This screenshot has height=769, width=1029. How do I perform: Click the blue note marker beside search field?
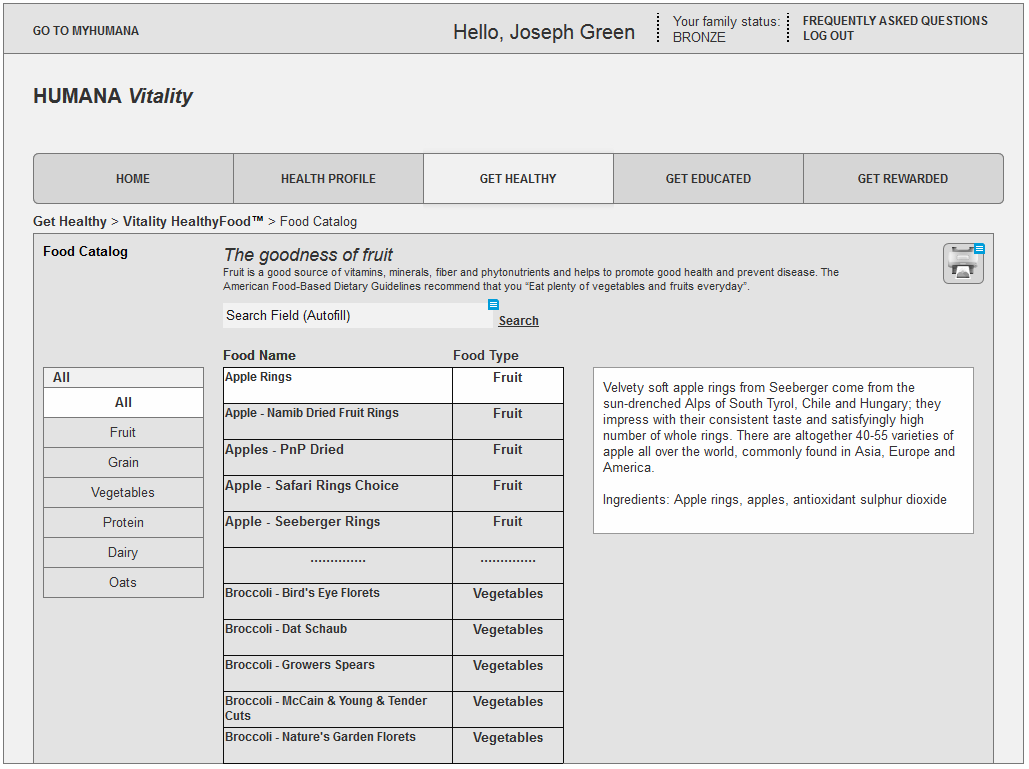(494, 304)
